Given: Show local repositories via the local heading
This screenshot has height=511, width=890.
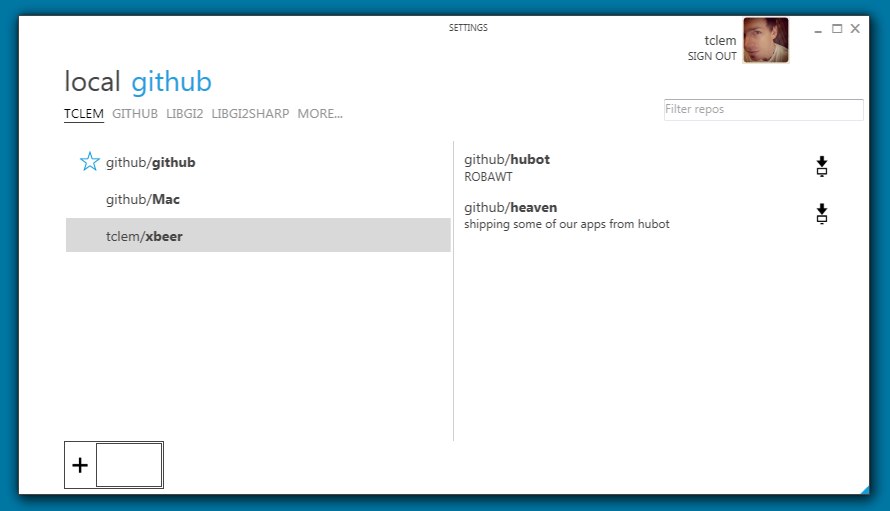Looking at the screenshot, I should (x=92, y=82).
